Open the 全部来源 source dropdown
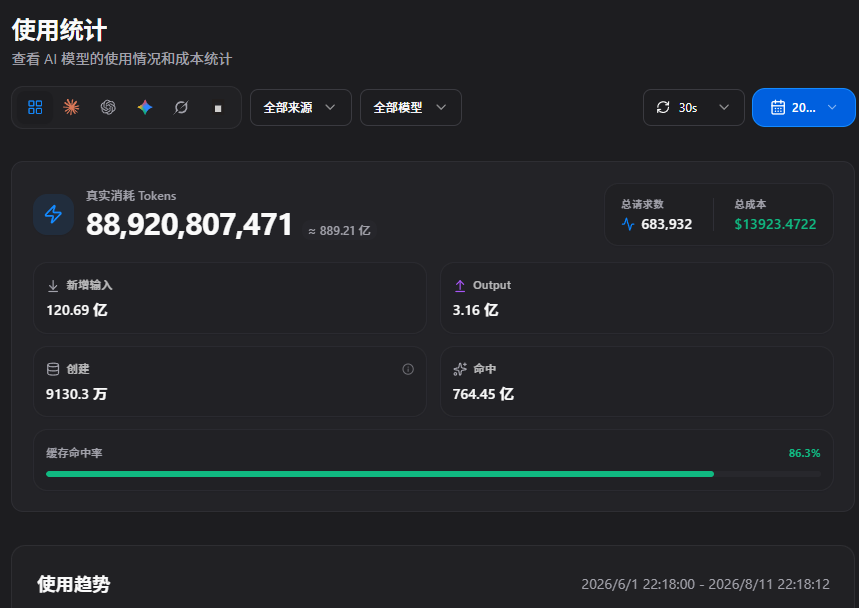The image size is (859, 608). [301, 107]
